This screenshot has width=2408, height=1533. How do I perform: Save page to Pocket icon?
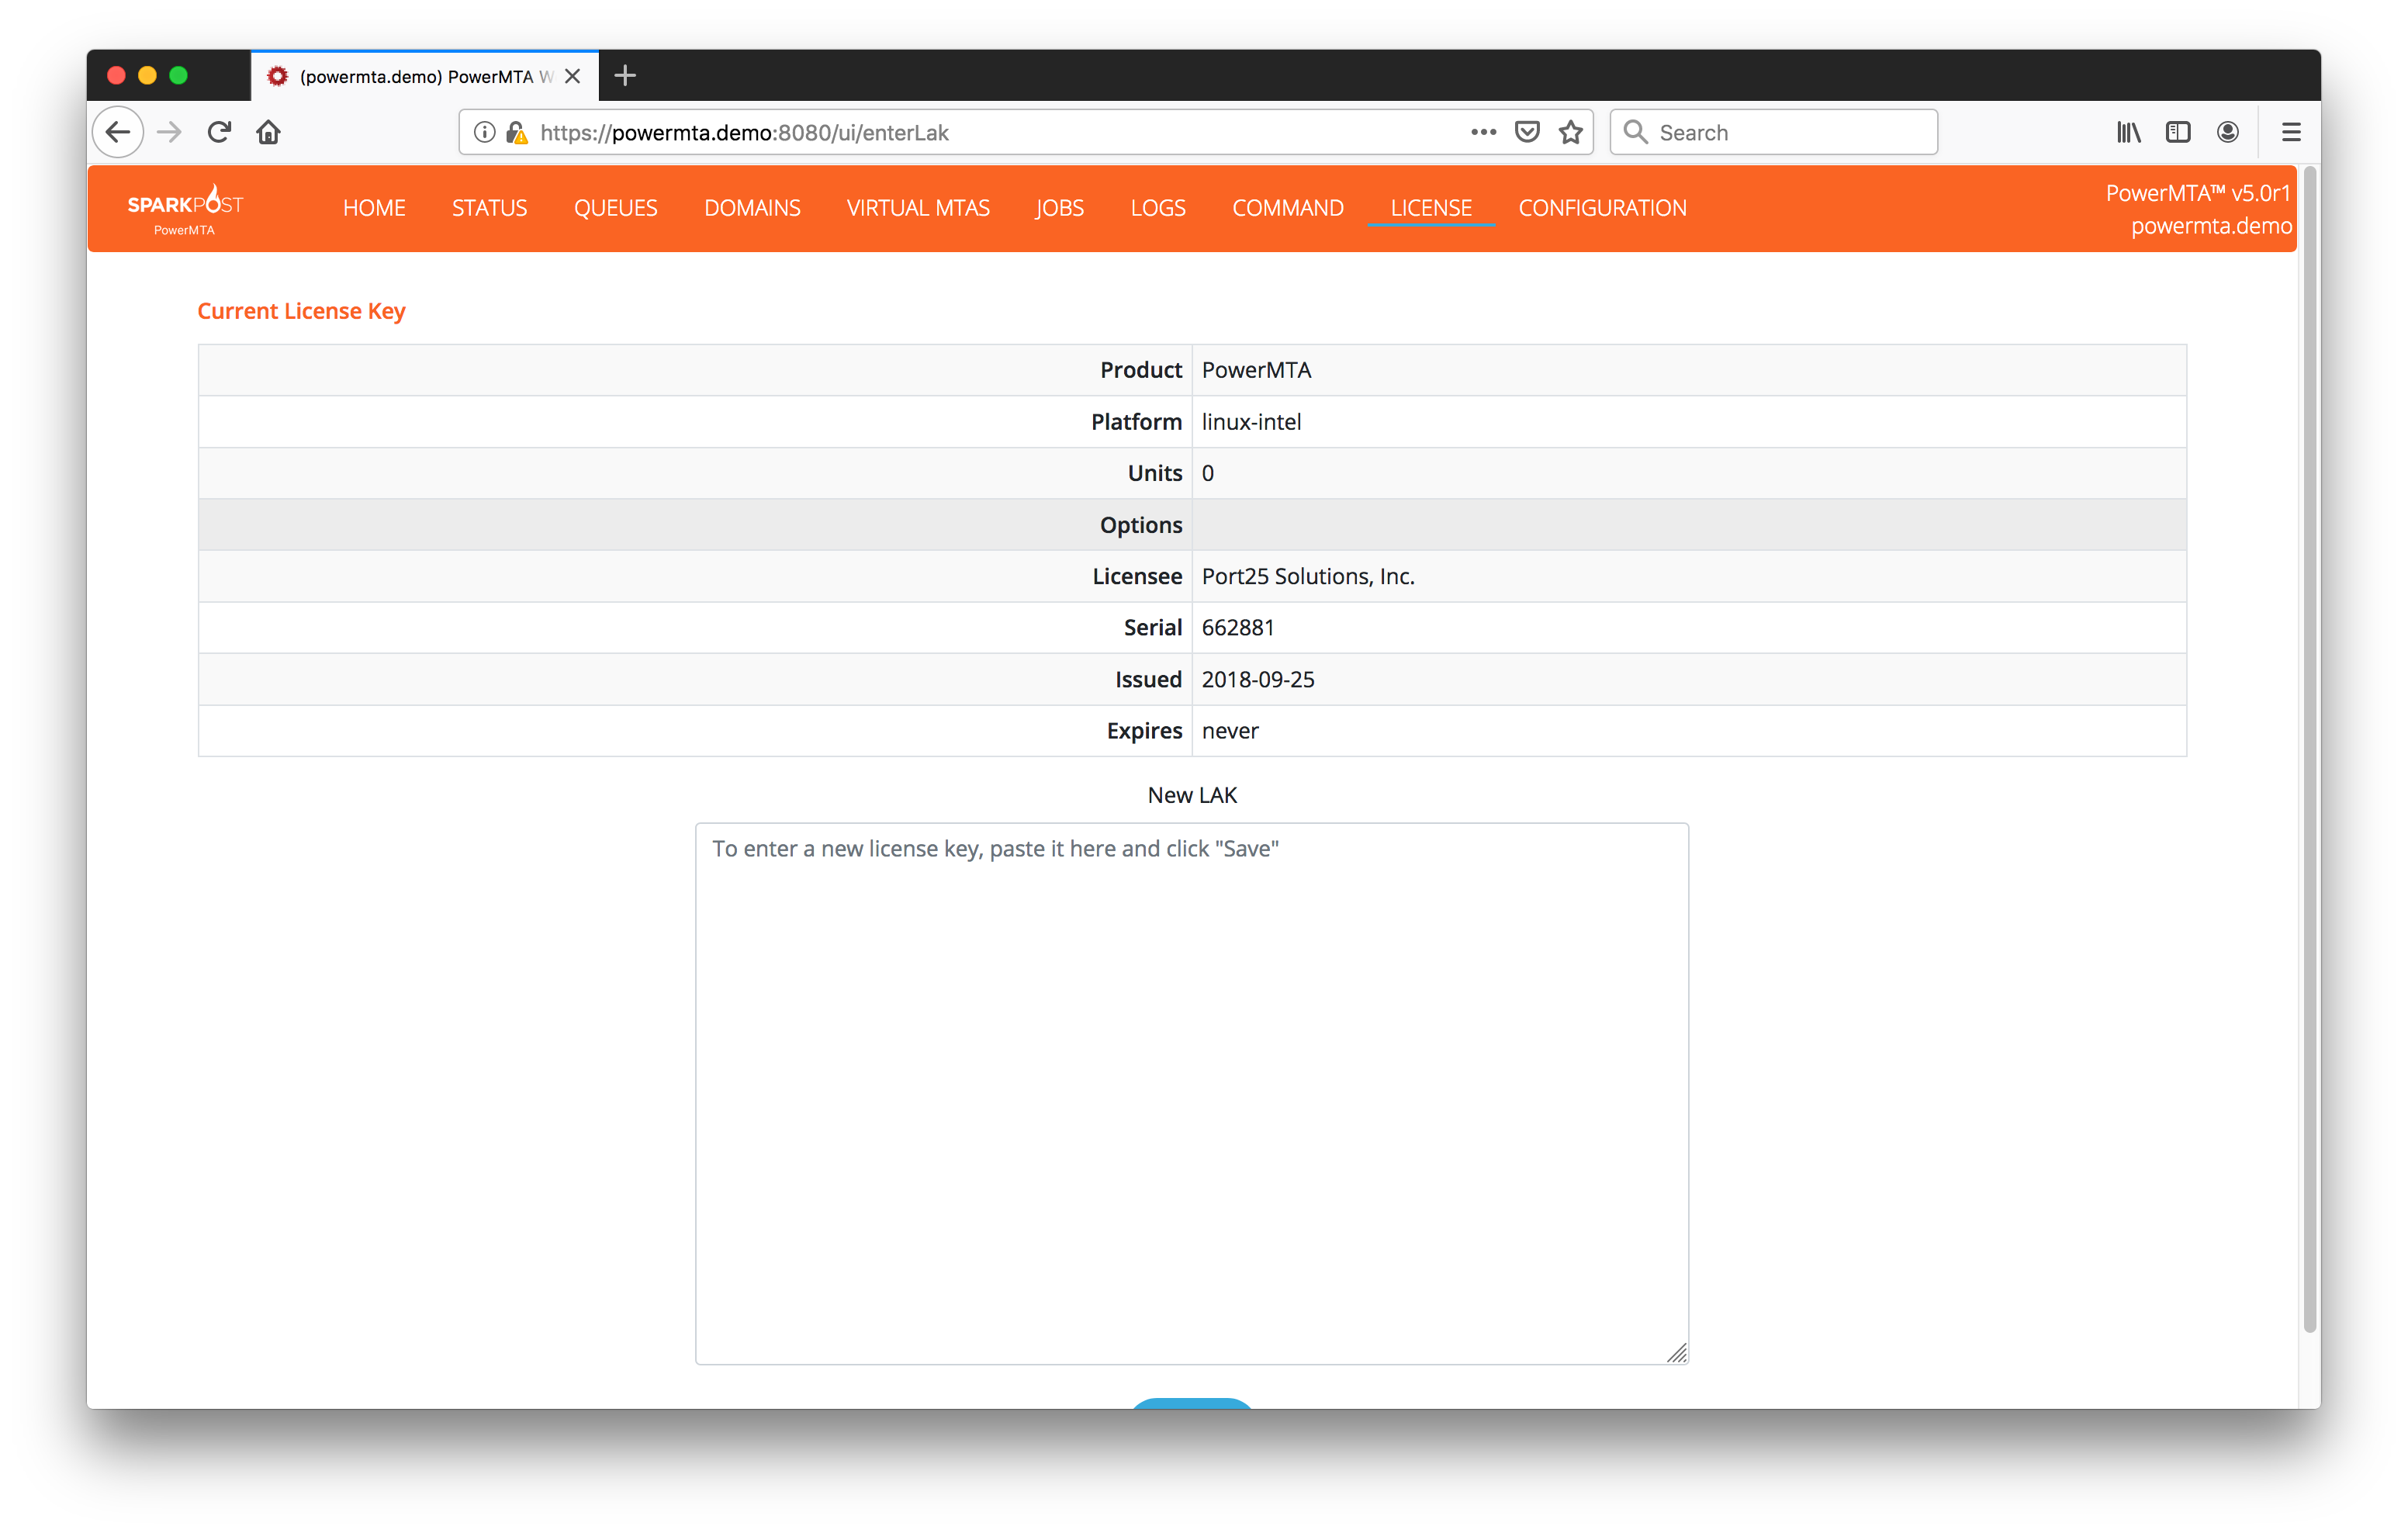coord(1527,132)
